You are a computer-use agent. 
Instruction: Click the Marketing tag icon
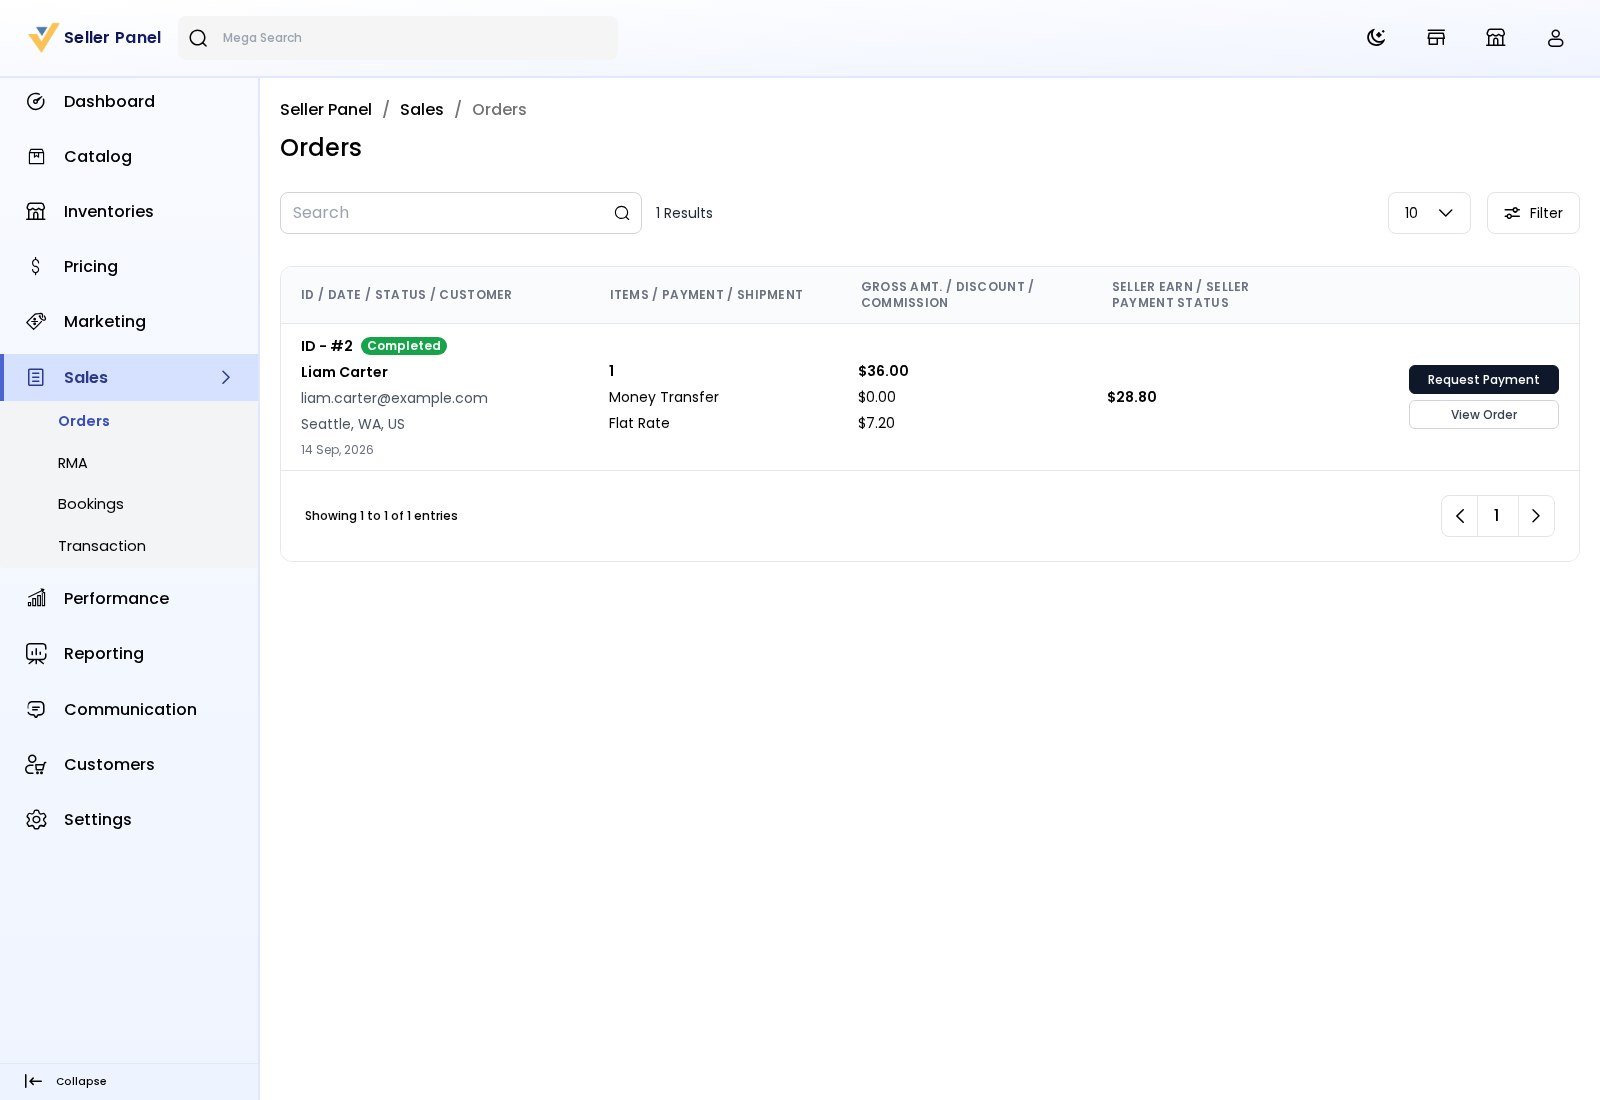point(36,321)
